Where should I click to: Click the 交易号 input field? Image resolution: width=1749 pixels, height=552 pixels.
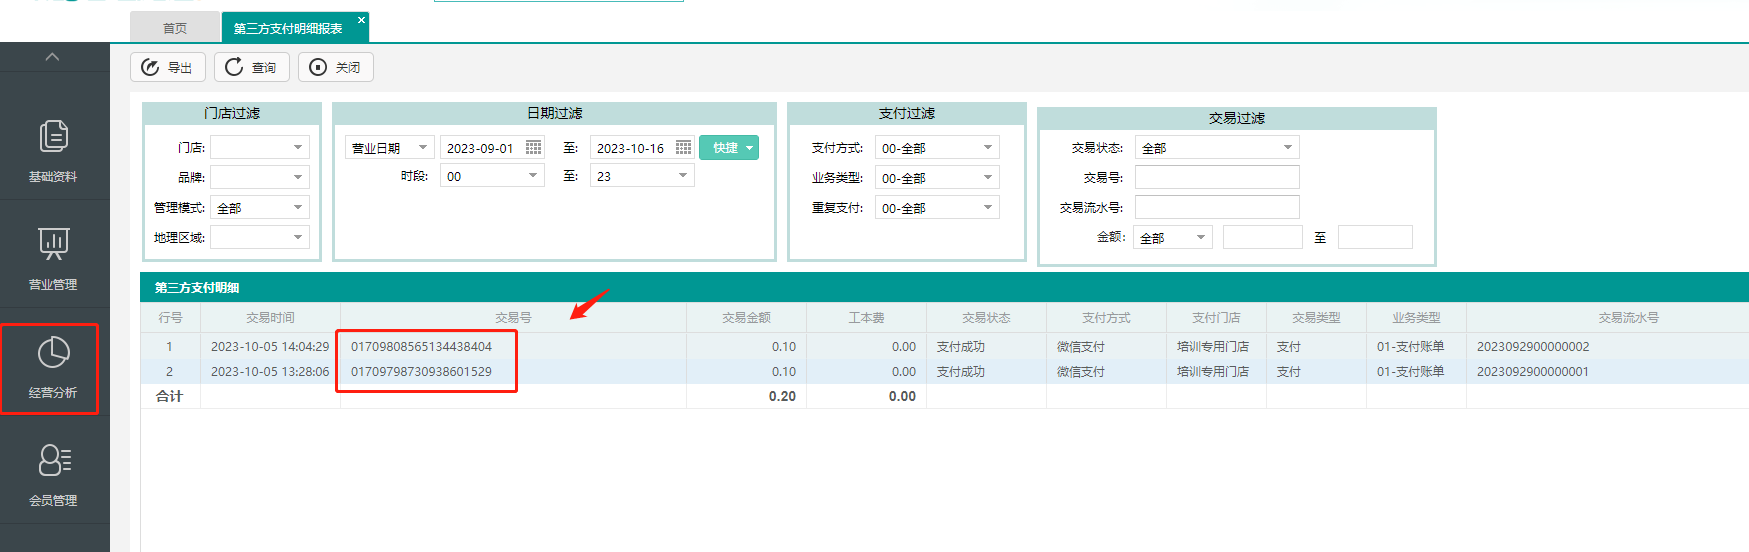click(1217, 177)
